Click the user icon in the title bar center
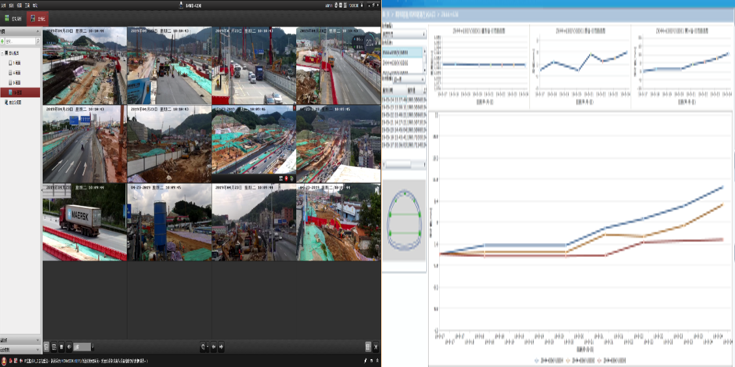The height and width of the screenshot is (367, 735). click(180, 5)
